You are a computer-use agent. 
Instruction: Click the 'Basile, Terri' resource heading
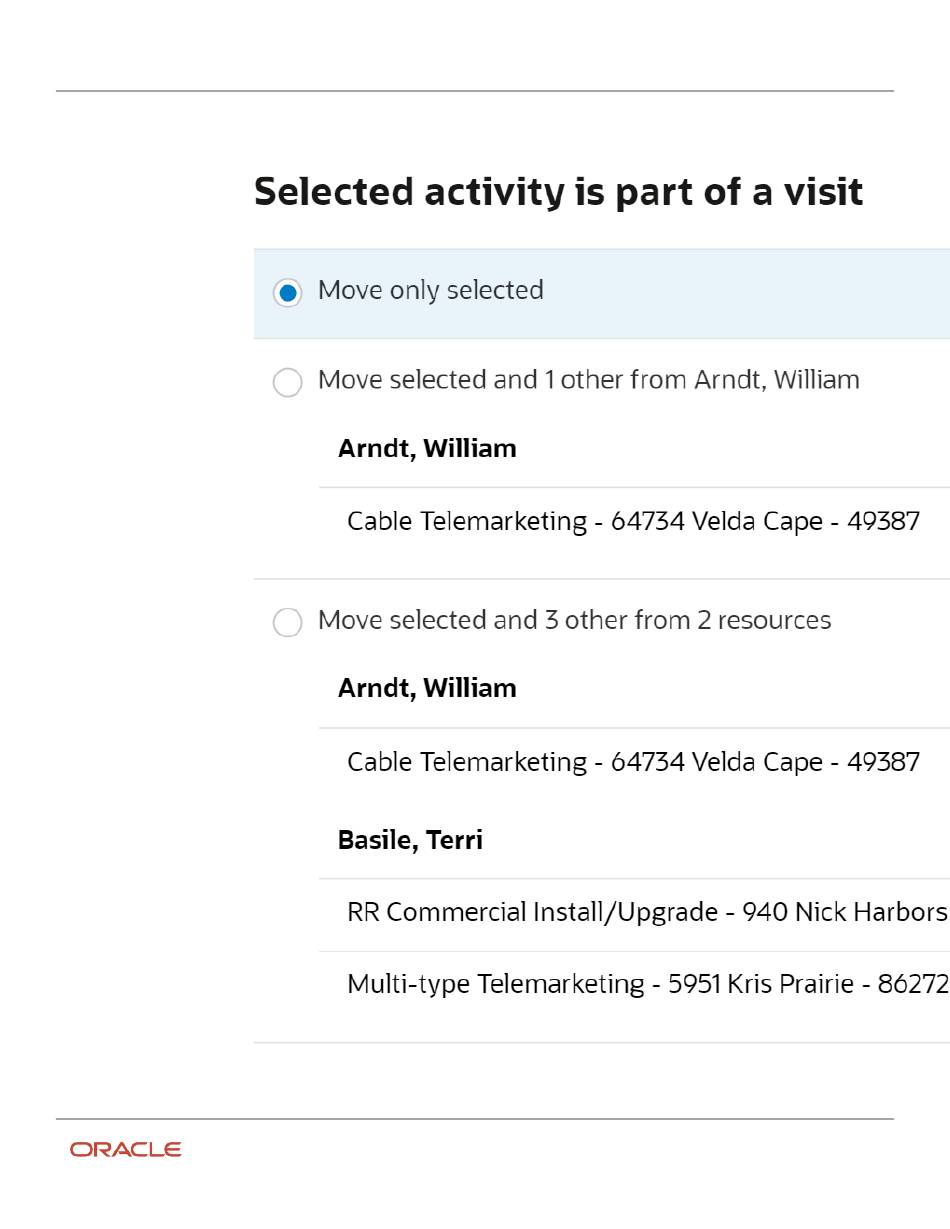[x=410, y=840]
